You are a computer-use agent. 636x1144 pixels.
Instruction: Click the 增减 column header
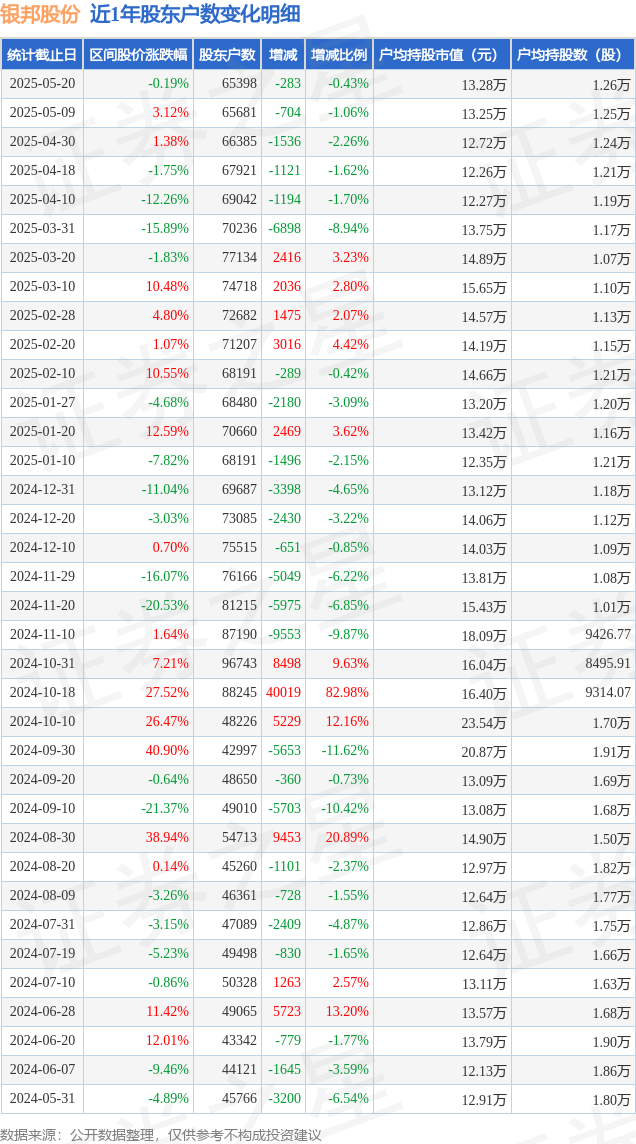[283, 54]
